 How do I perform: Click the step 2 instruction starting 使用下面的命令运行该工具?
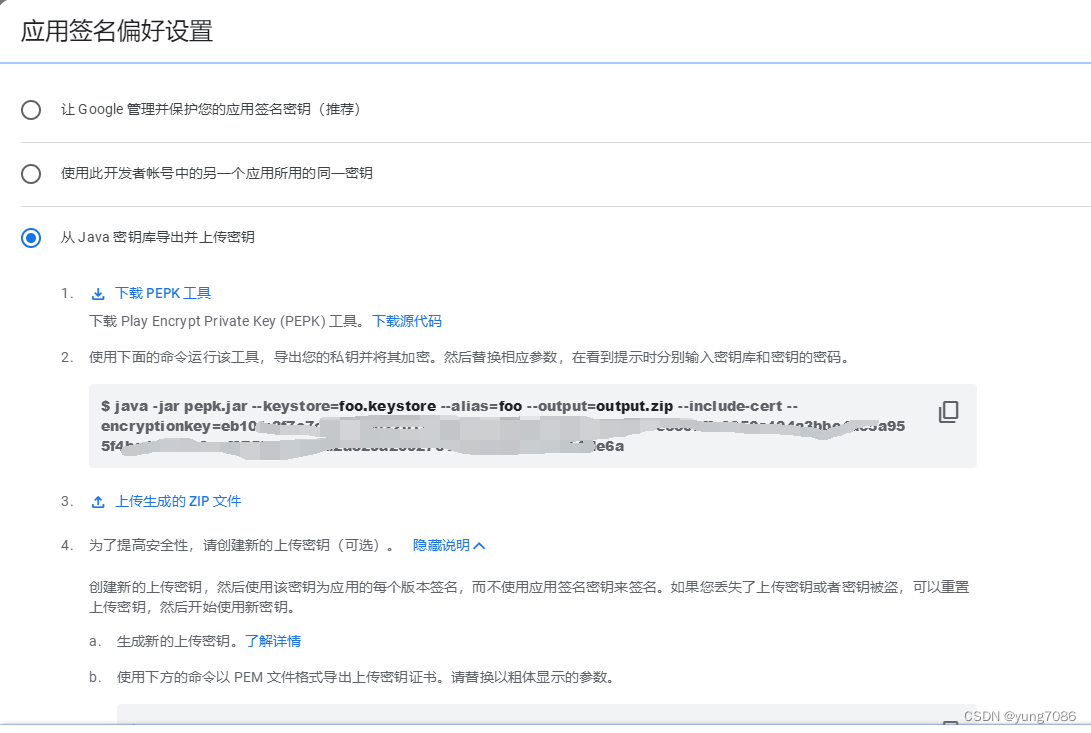(x=469, y=357)
